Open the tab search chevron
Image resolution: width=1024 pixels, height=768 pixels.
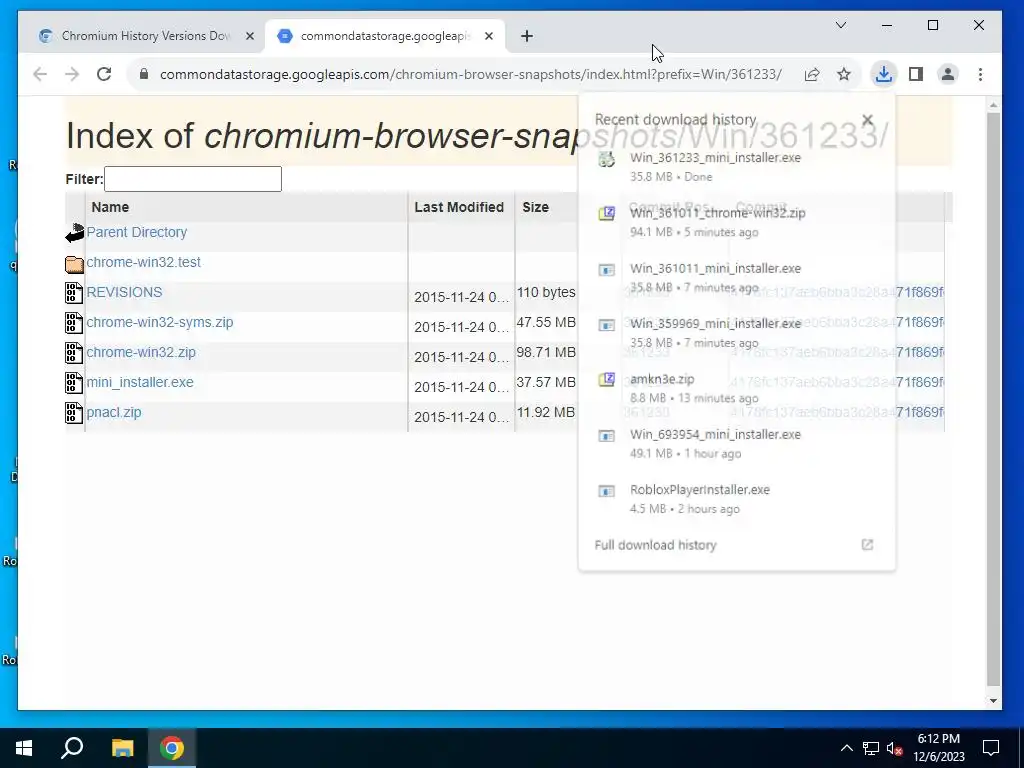coord(841,25)
